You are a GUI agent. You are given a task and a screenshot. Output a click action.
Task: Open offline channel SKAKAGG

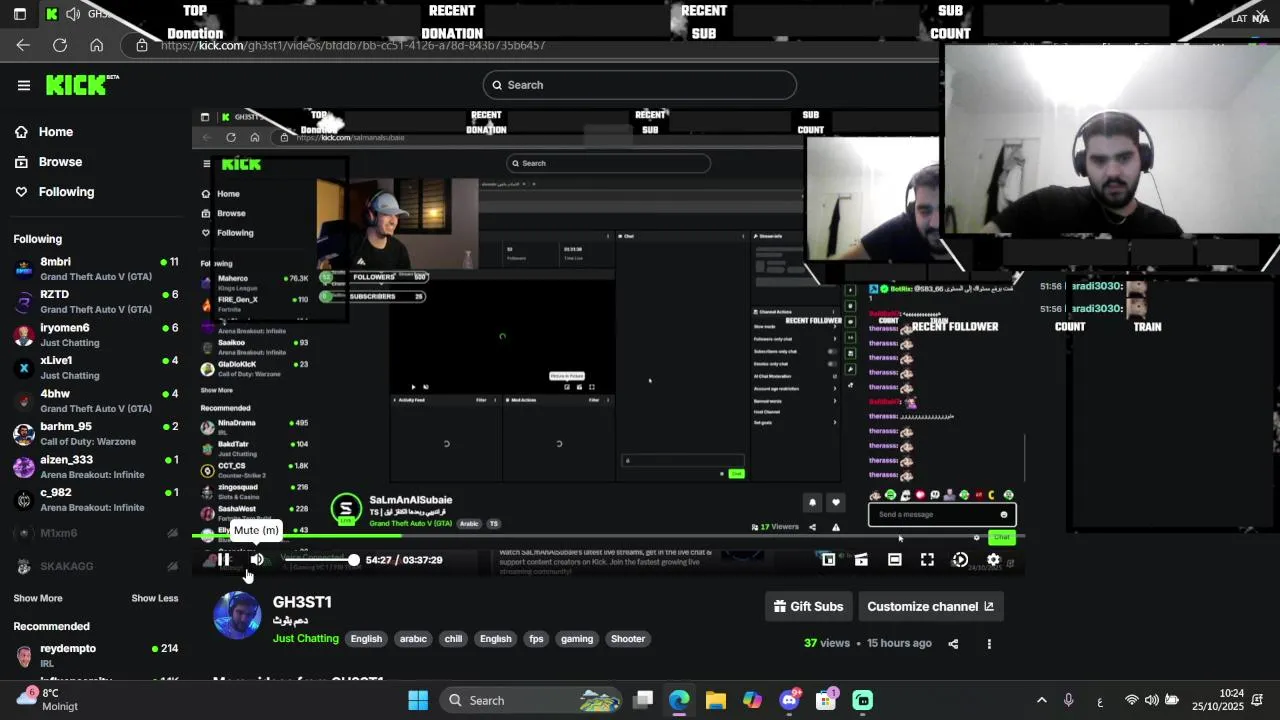click(x=96, y=567)
